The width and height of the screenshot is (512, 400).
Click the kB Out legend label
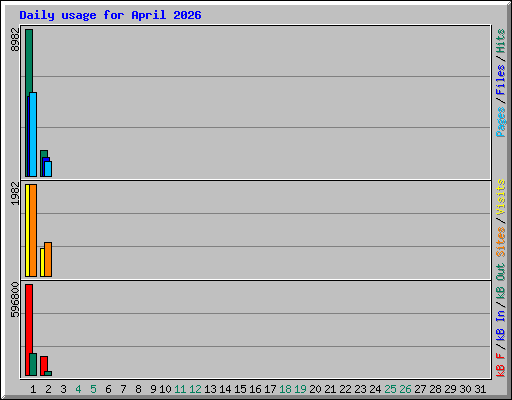point(500,280)
